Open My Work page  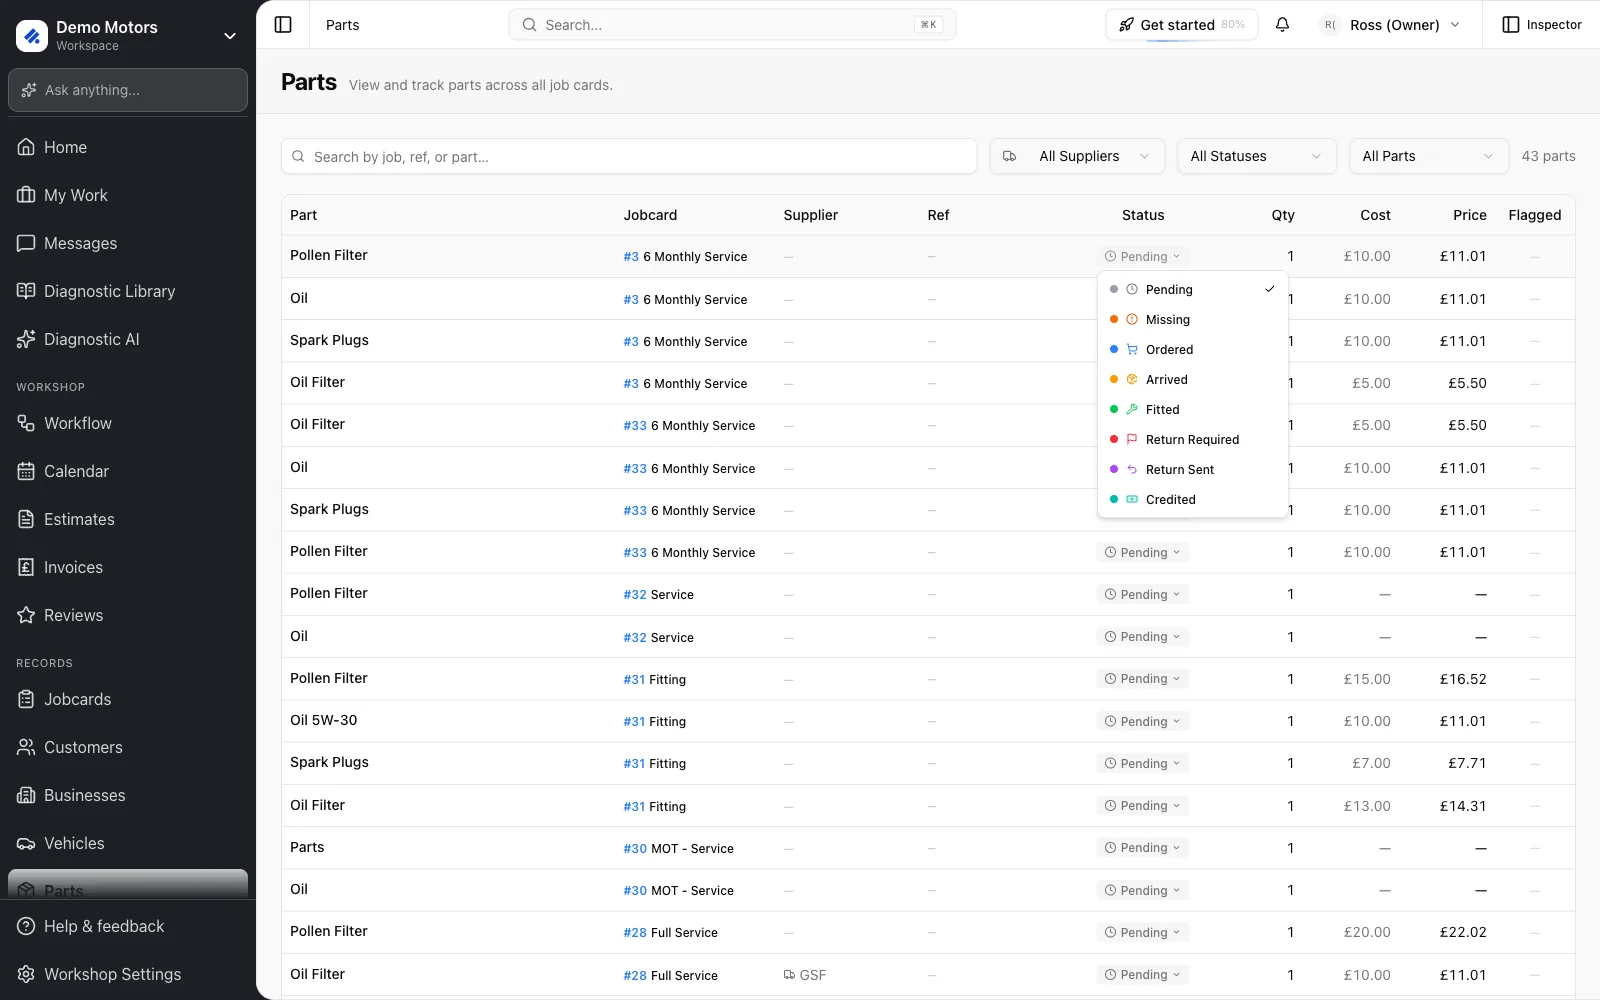[x=128, y=195]
